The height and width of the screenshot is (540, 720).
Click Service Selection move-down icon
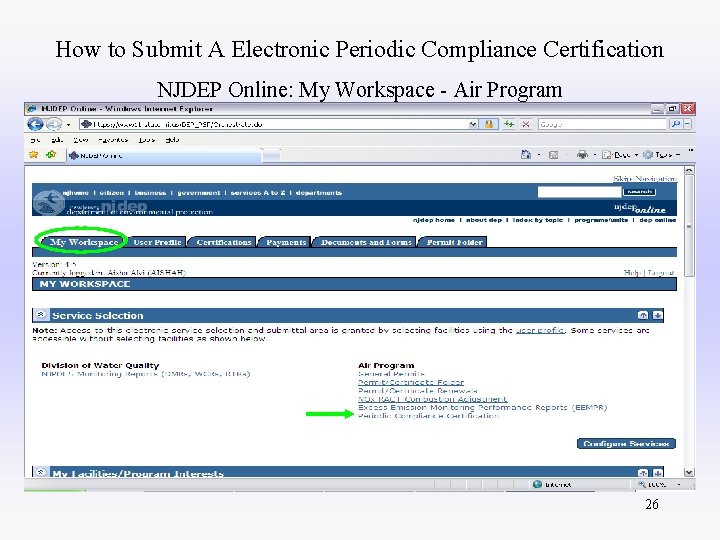[658, 315]
